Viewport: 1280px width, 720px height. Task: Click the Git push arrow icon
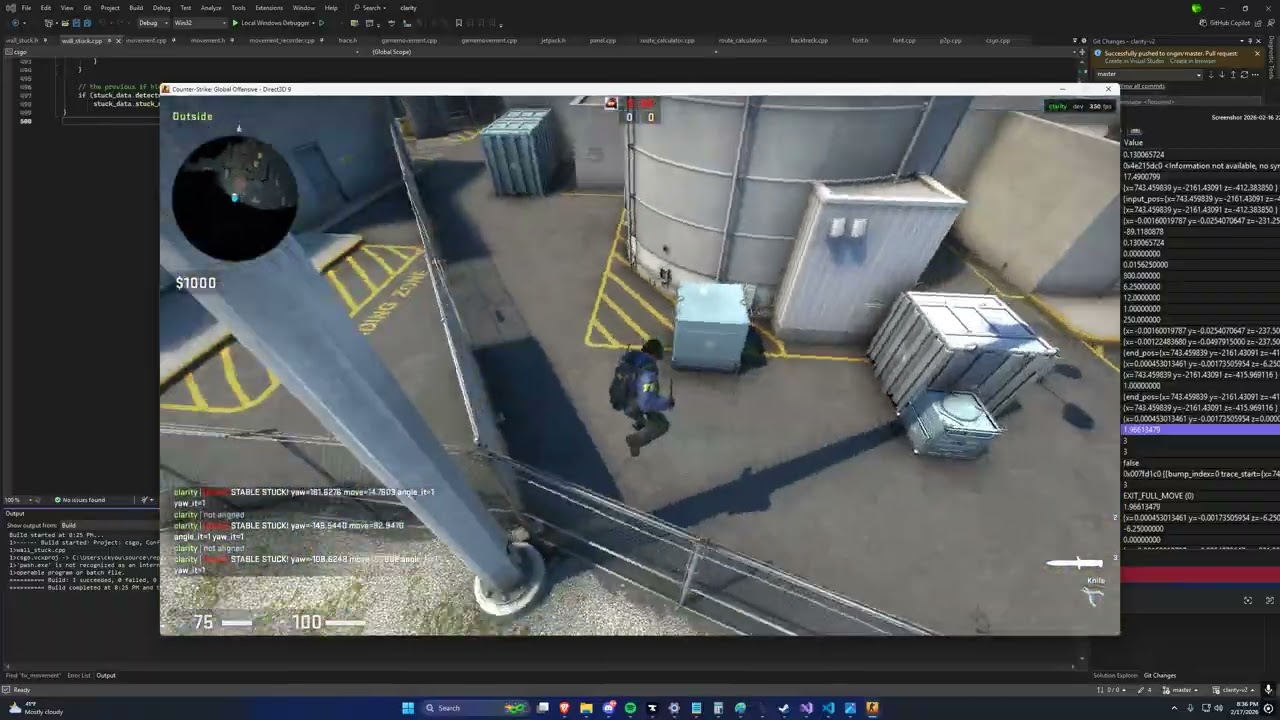click(1232, 74)
